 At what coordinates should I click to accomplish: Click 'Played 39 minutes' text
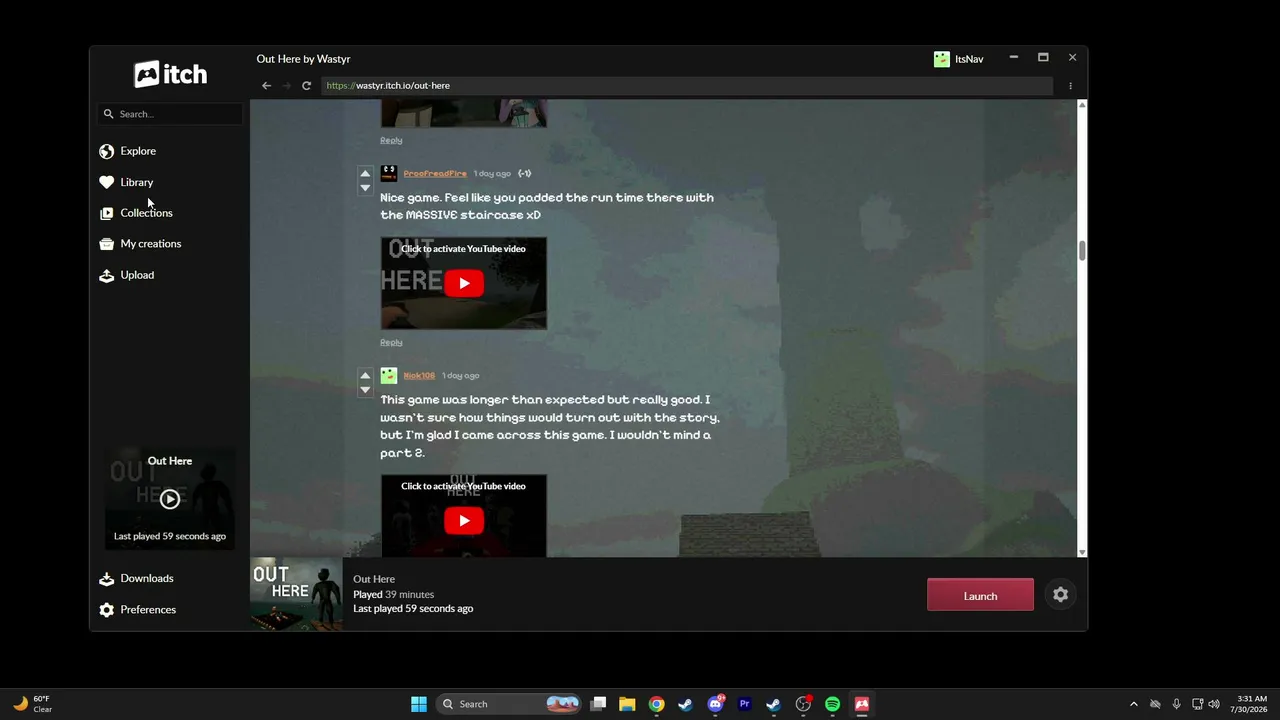coord(393,594)
